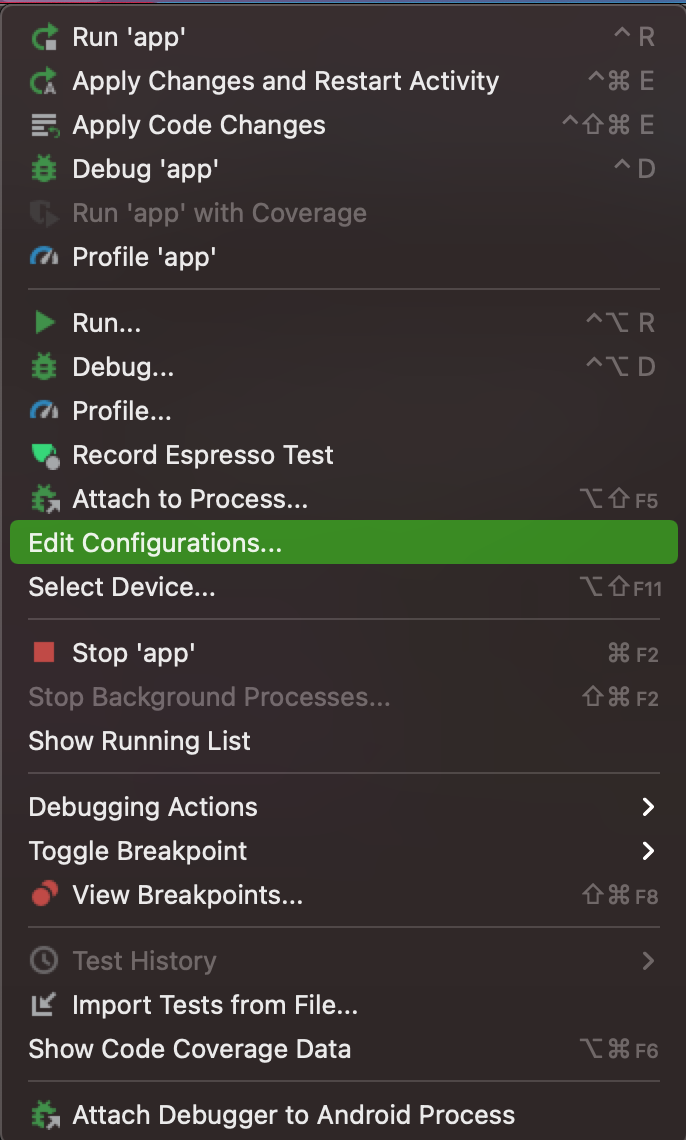Viewport: 686px width, 1140px height.
Task: Open Show Code Coverage Data
Action: click(190, 1050)
